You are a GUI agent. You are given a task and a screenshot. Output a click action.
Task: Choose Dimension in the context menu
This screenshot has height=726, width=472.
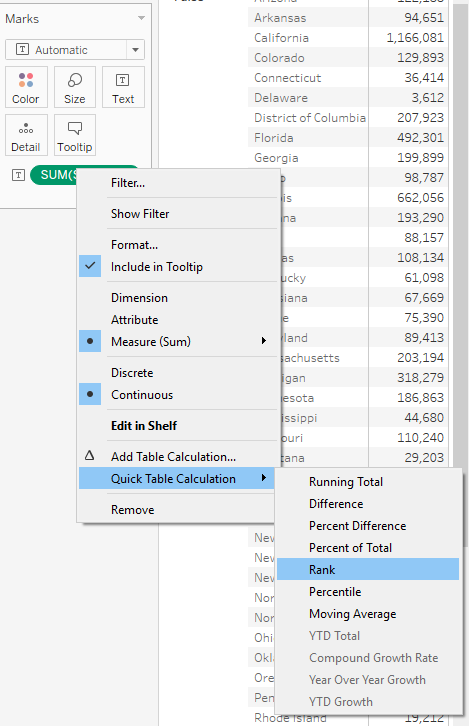tap(139, 298)
